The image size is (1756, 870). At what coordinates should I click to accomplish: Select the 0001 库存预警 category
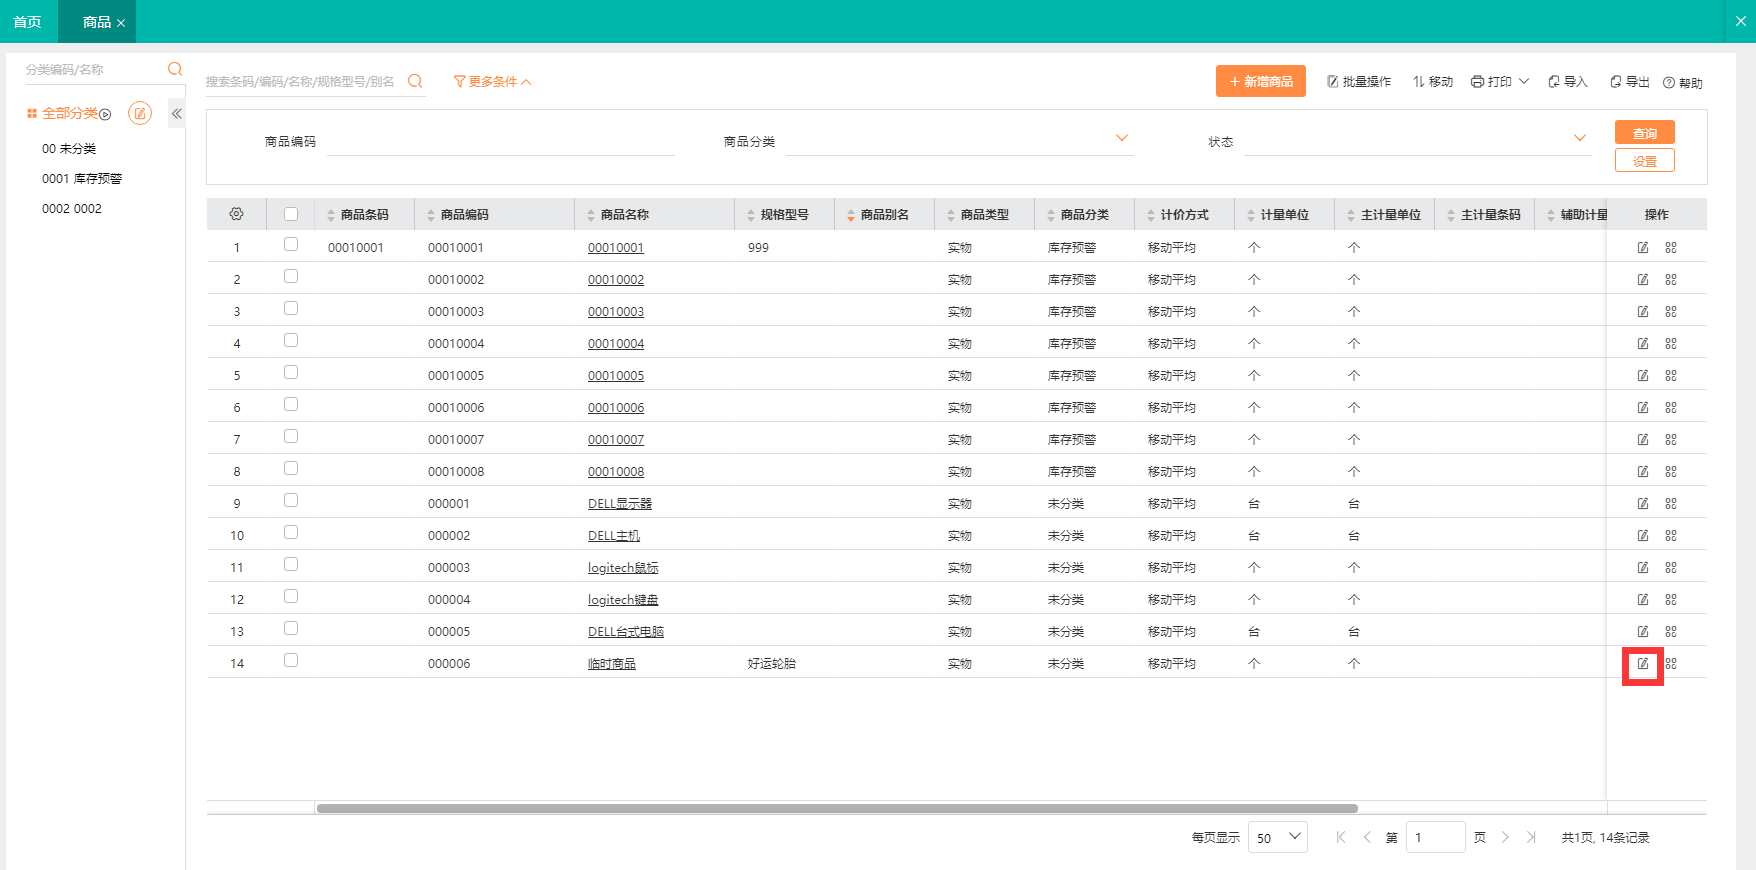[82, 178]
